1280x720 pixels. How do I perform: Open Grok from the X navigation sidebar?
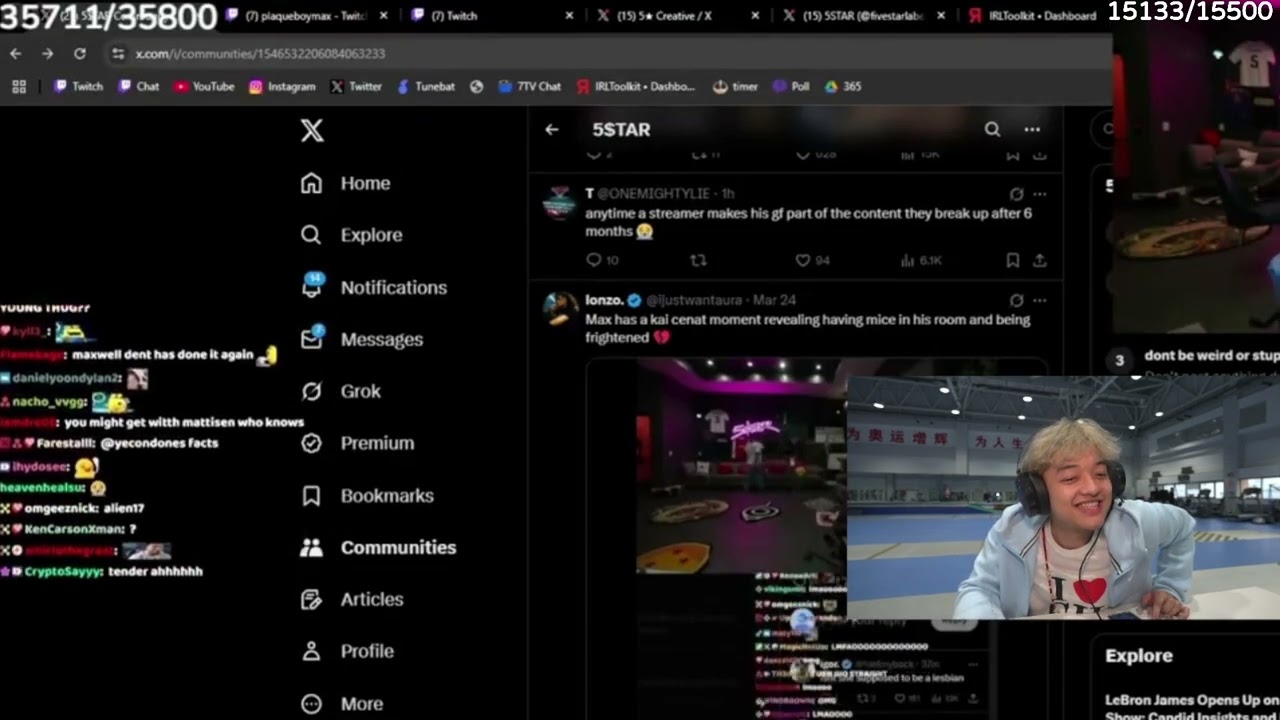[340, 391]
